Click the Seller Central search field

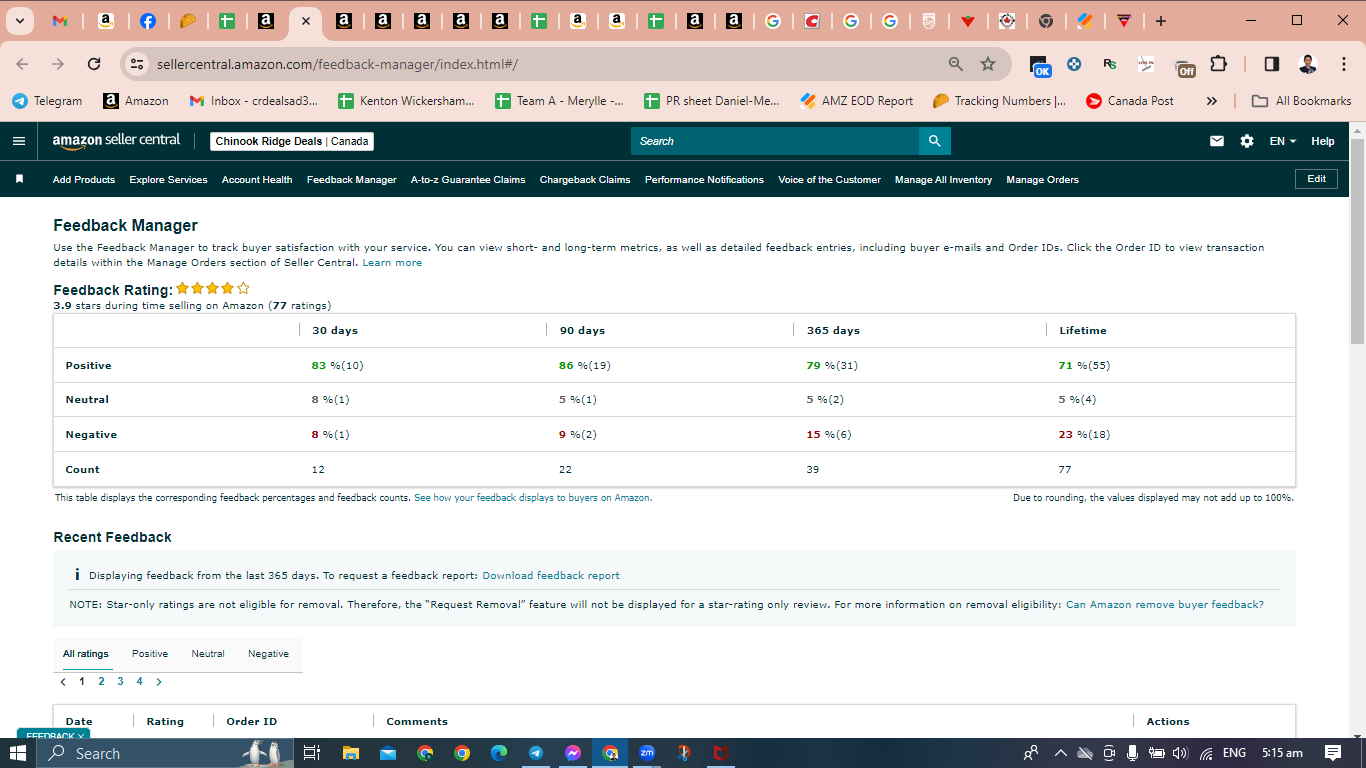coord(775,141)
